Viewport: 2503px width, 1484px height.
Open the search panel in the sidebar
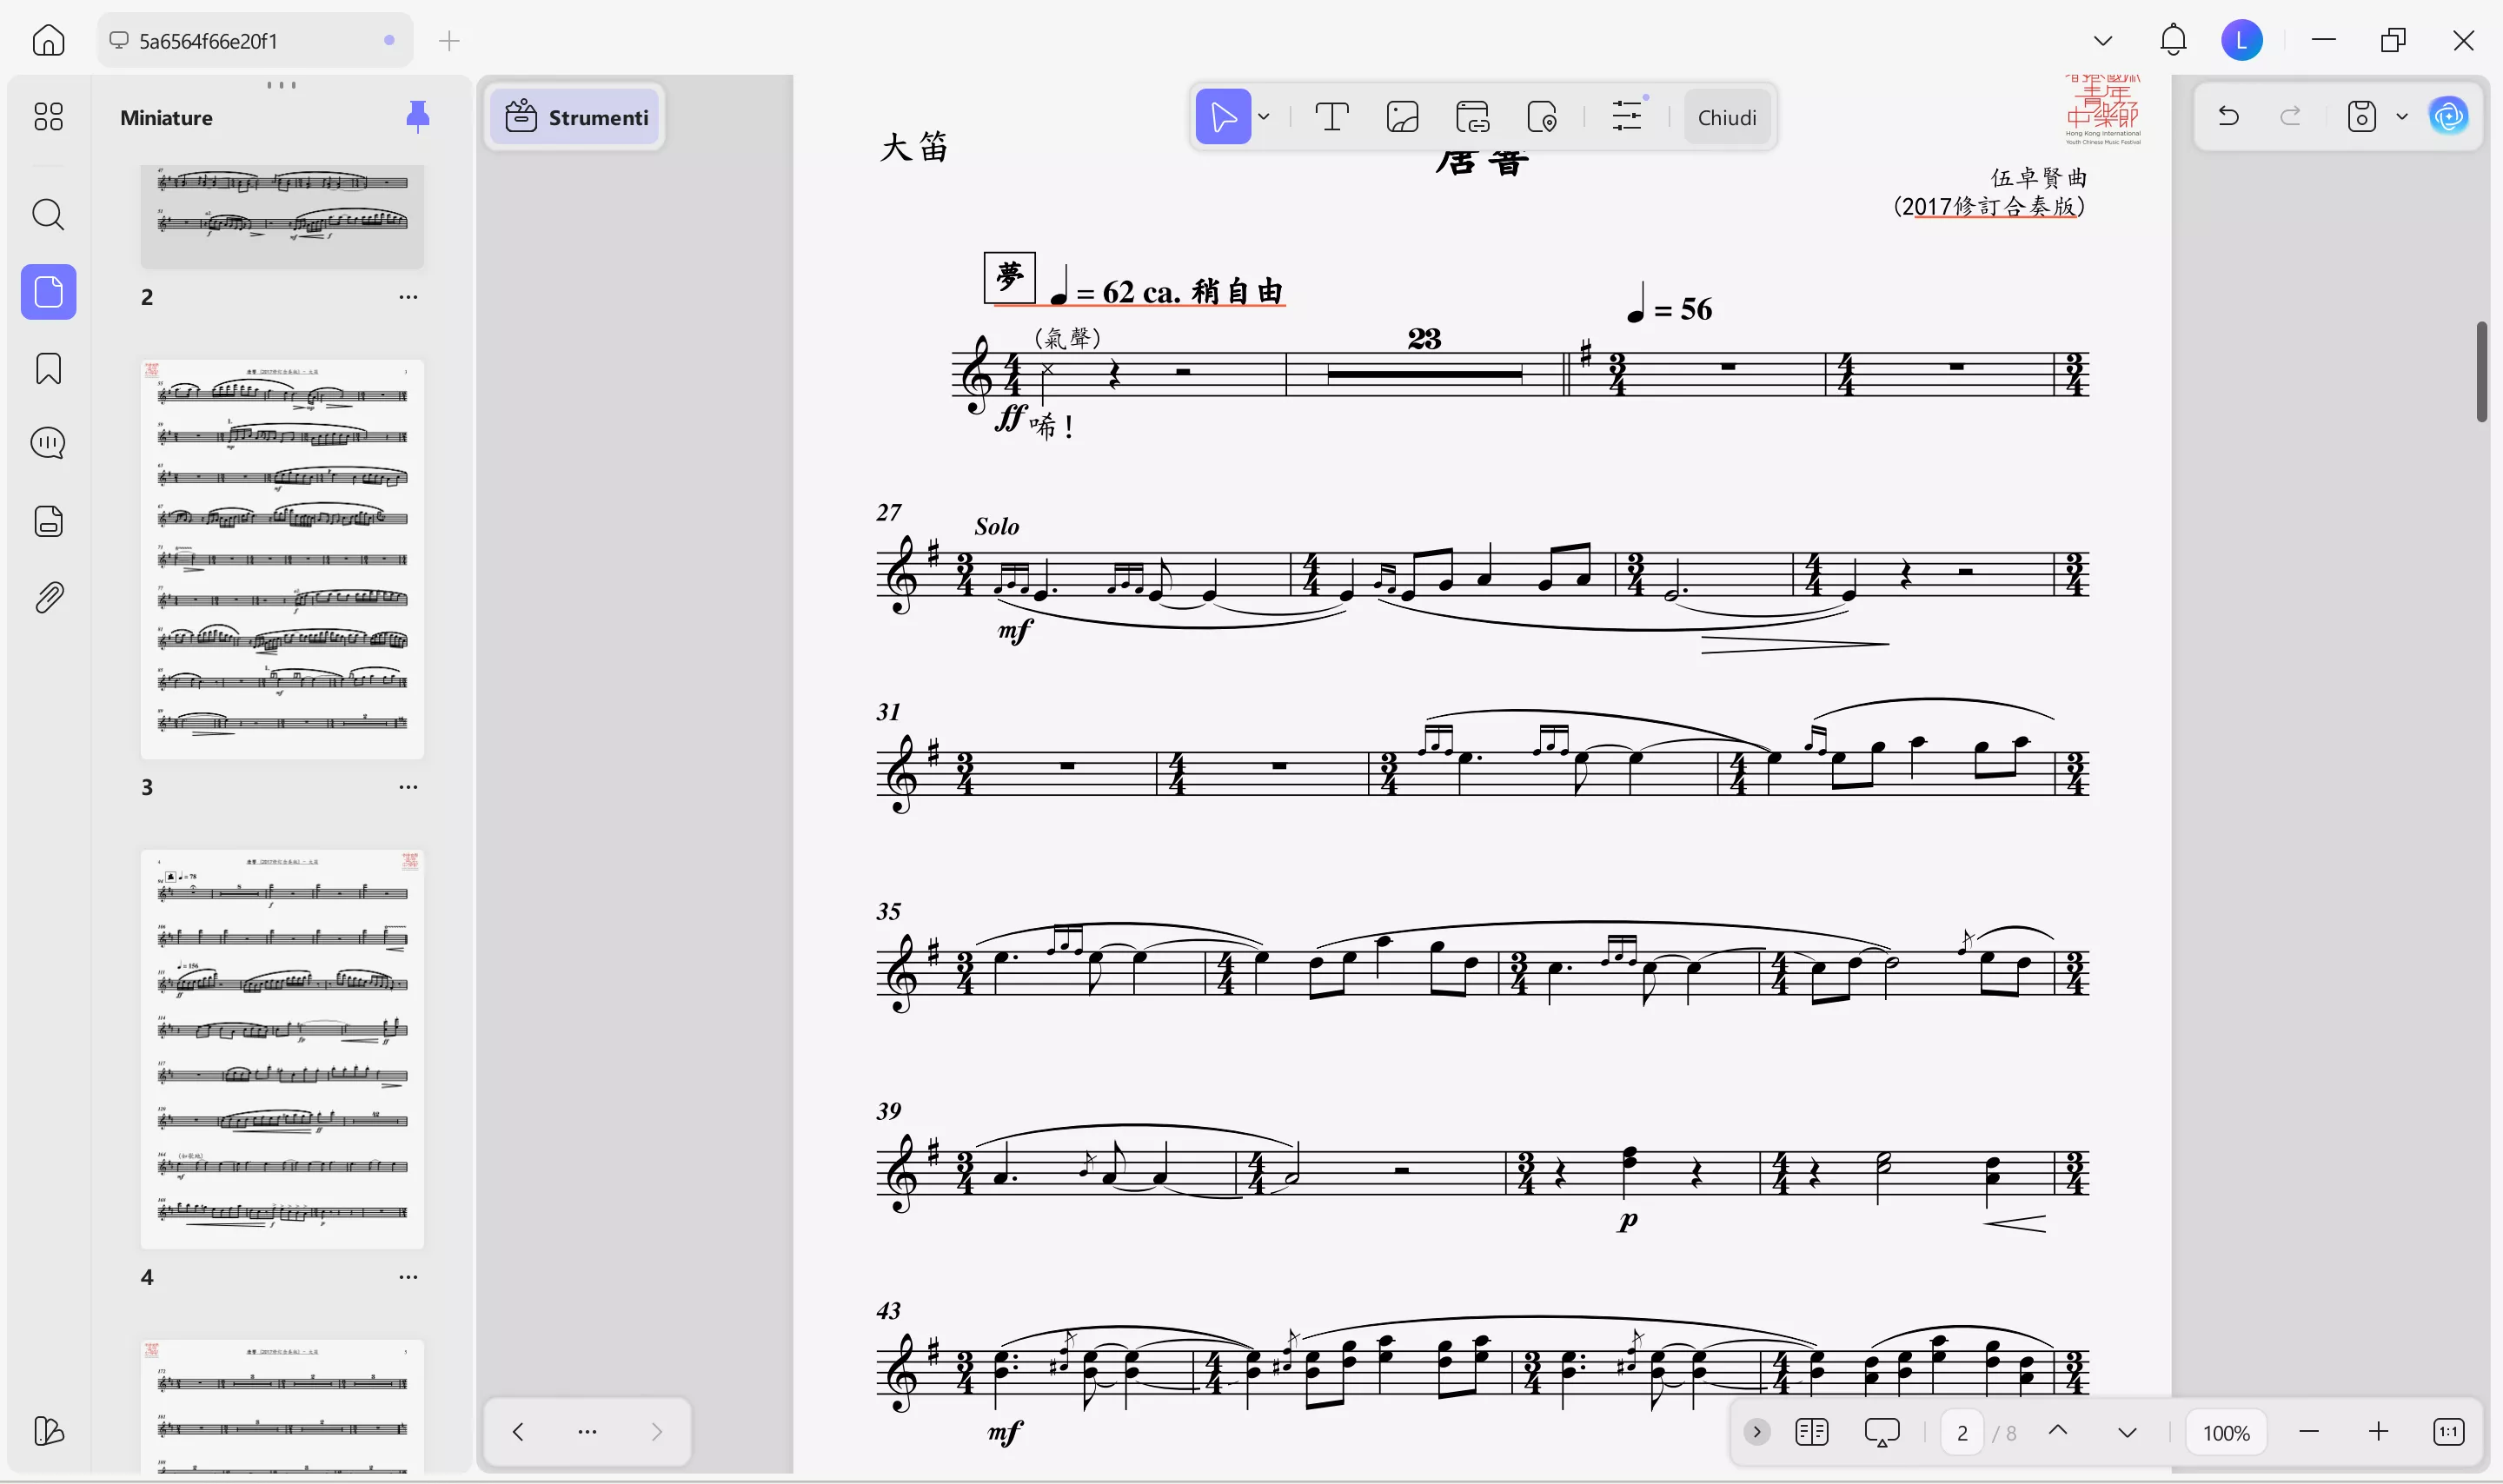click(48, 214)
